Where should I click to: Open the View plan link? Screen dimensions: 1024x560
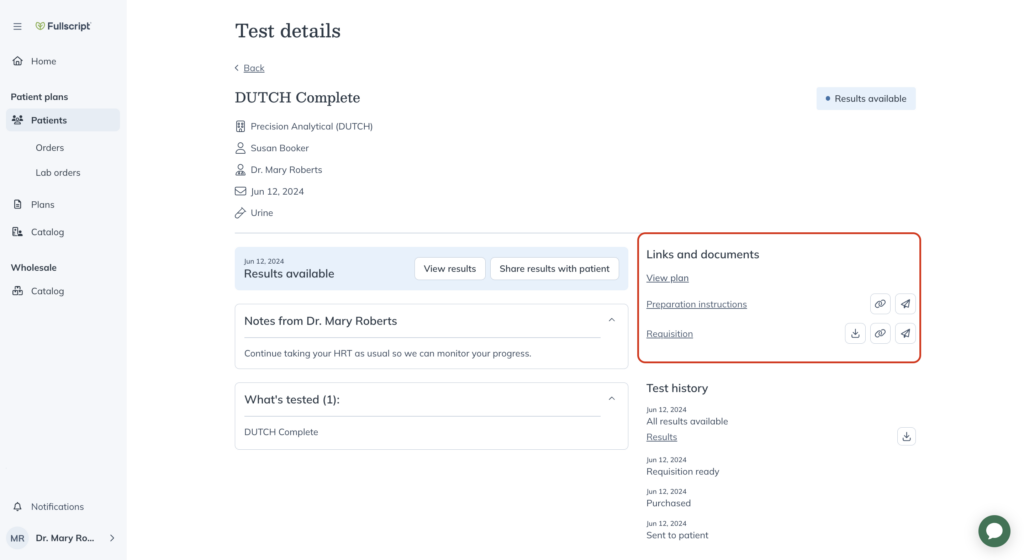[667, 278]
